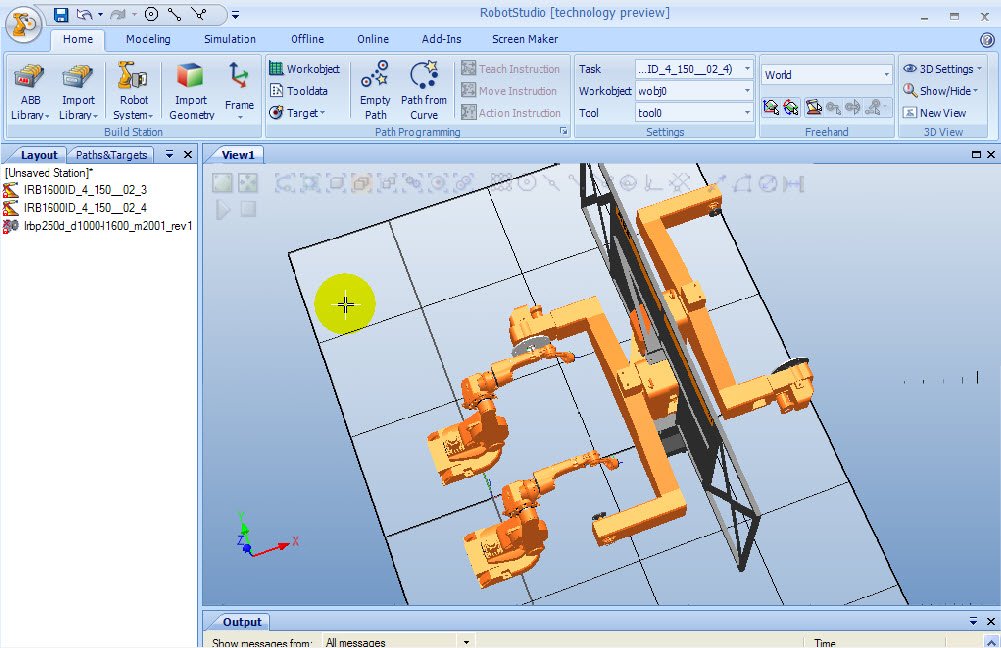
Task: Click the line segment icon in quick access toolbar
Action: pos(174,14)
